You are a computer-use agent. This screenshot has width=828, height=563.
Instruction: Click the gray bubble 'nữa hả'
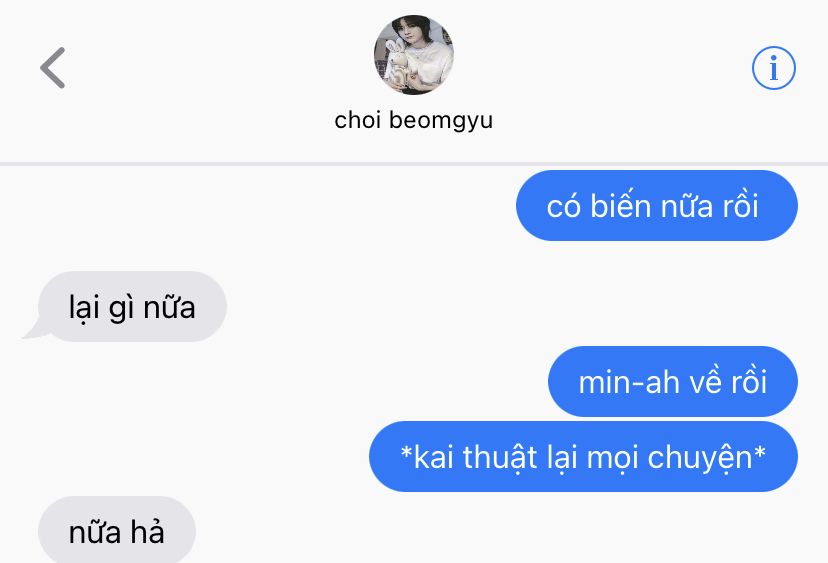coord(117,530)
